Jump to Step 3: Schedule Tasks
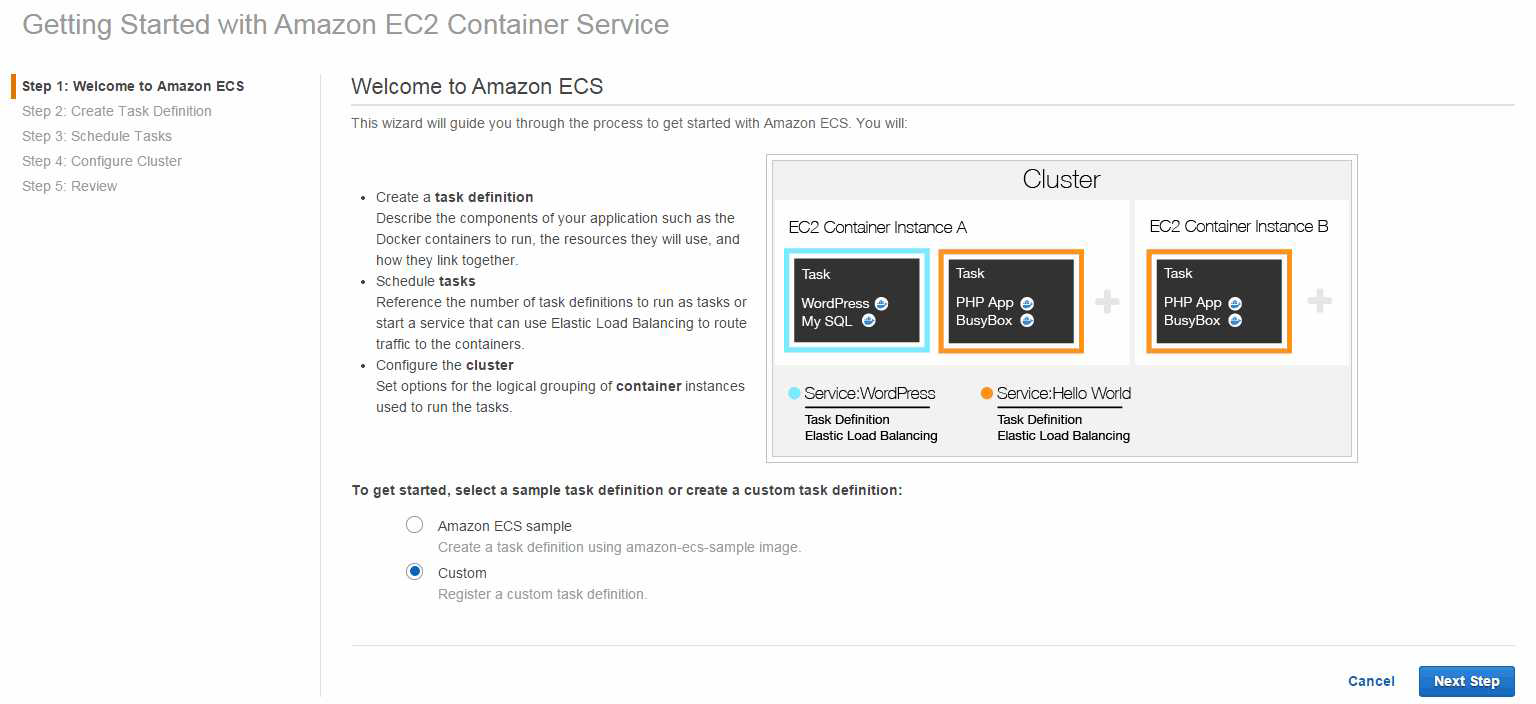Image resolution: width=1536 pixels, height=704 pixels. point(97,136)
